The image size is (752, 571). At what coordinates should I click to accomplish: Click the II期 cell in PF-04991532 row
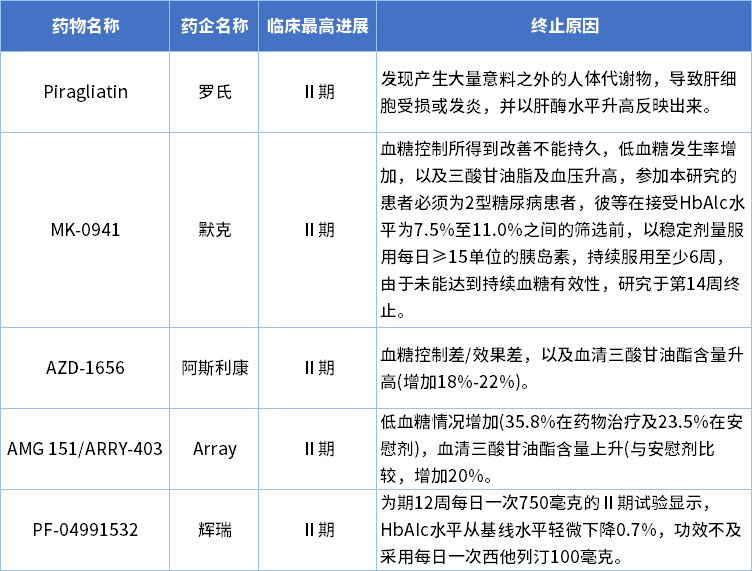click(317, 530)
